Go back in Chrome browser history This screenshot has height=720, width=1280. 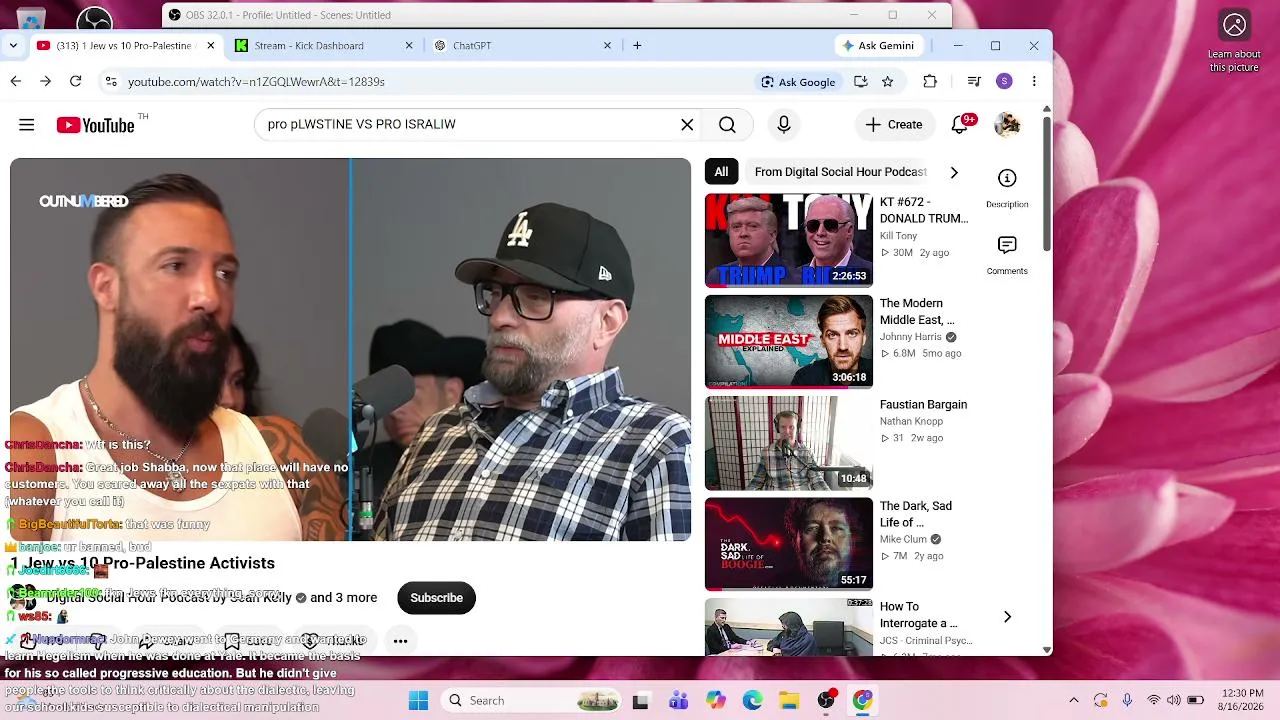coord(16,82)
